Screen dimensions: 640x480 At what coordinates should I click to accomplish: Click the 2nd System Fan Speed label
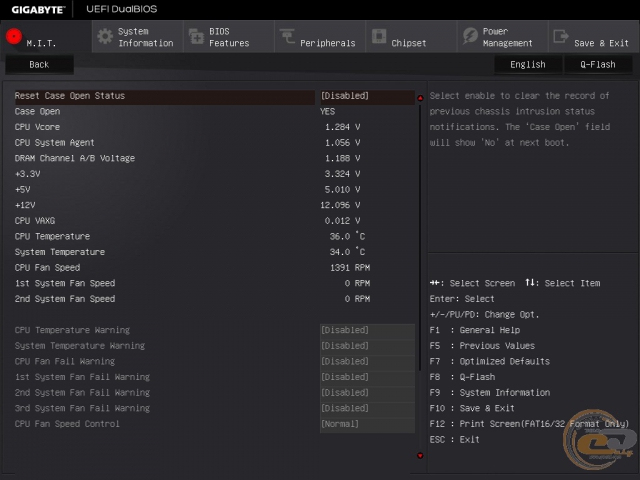click(x=65, y=299)
